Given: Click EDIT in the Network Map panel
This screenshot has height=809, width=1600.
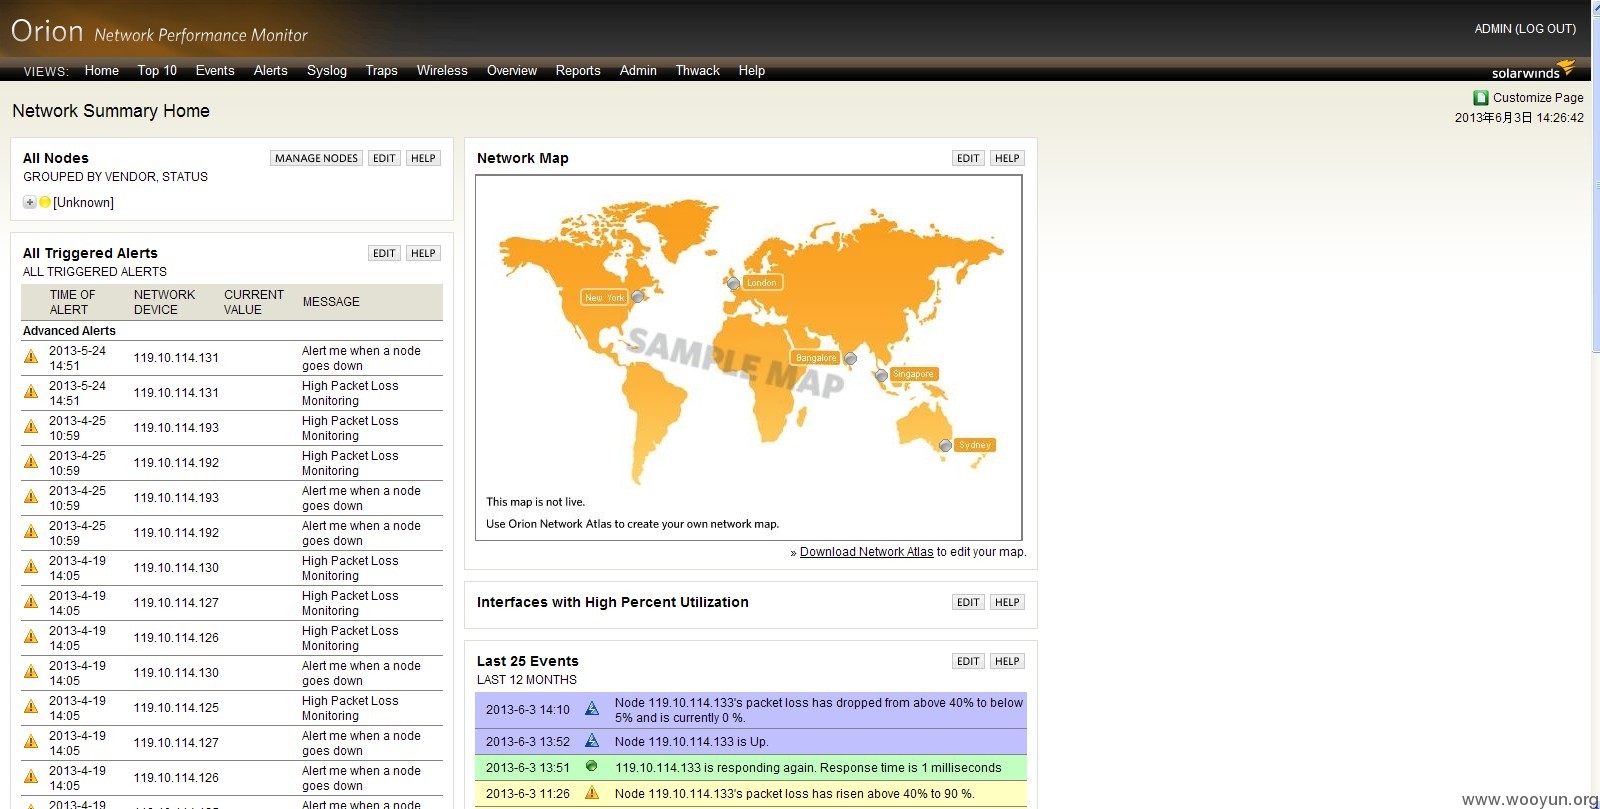Looking at the screenshot, I should [968, 158].
